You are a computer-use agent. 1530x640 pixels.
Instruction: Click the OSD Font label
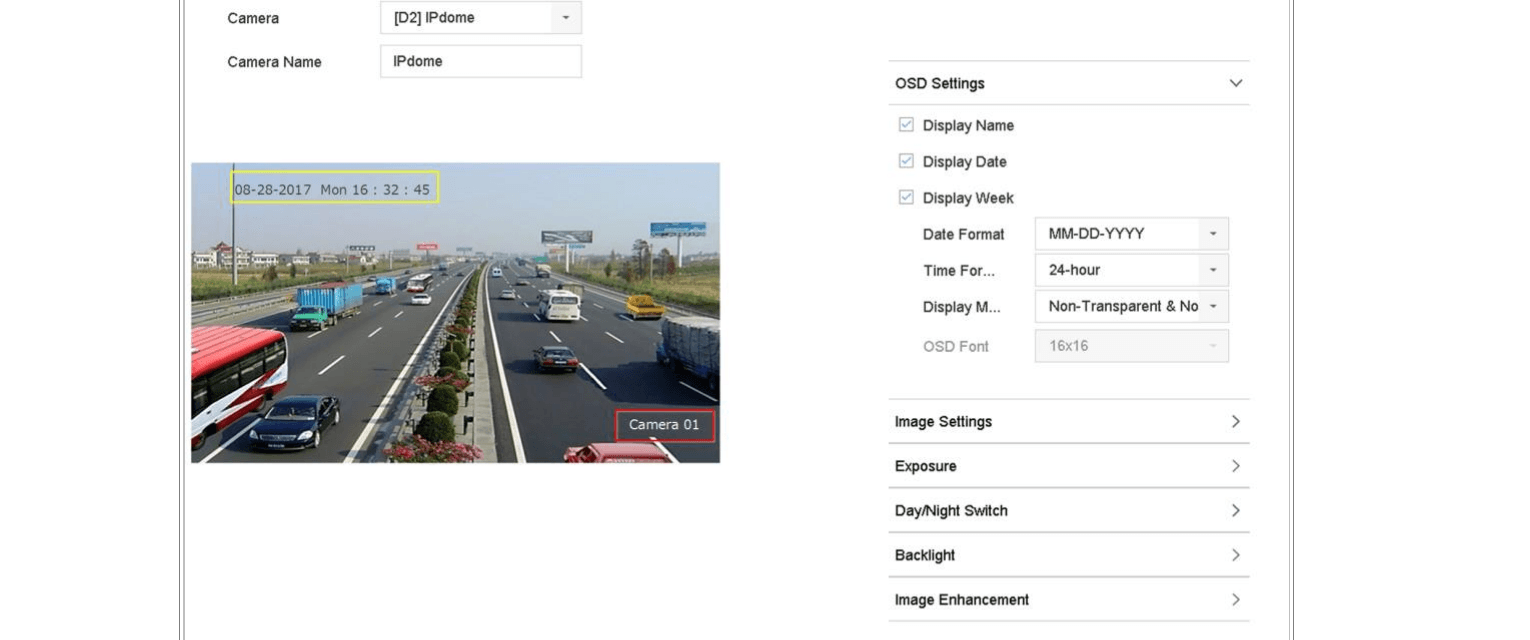pos(955,346)
